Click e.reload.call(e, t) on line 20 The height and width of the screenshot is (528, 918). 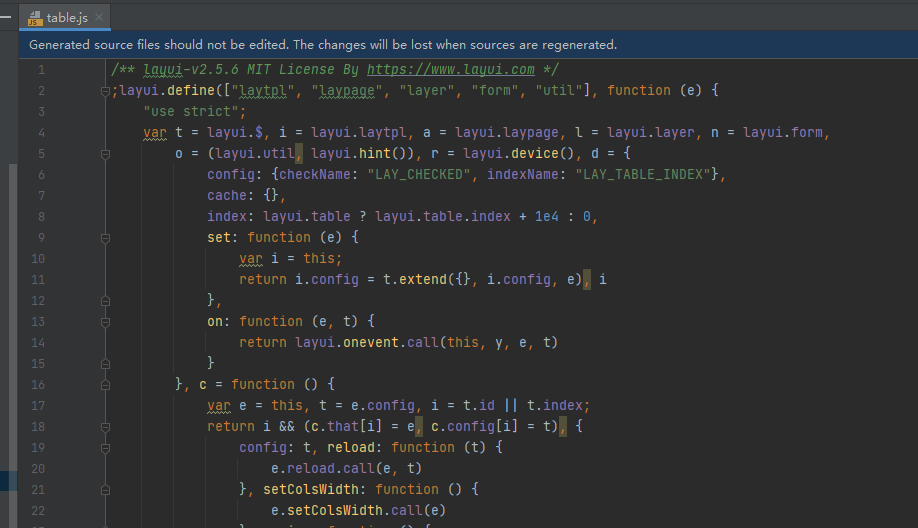347,469
